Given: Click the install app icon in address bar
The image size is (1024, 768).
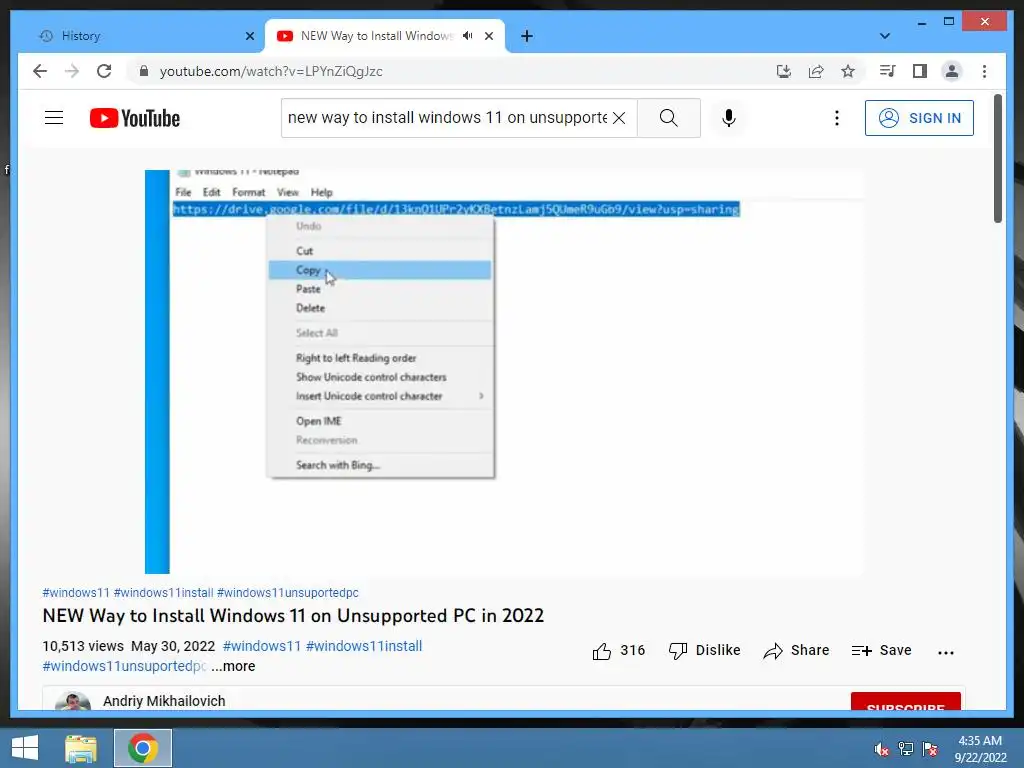Looking at the screenshot, I should tap(784, 71).
